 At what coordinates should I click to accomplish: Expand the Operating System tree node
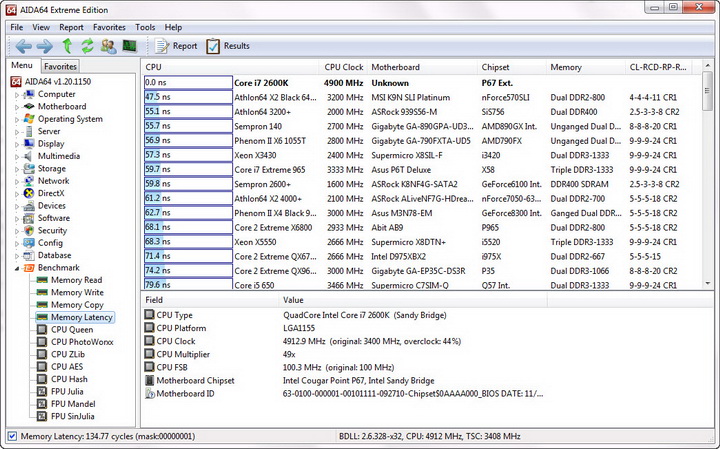tap(17, 120)
